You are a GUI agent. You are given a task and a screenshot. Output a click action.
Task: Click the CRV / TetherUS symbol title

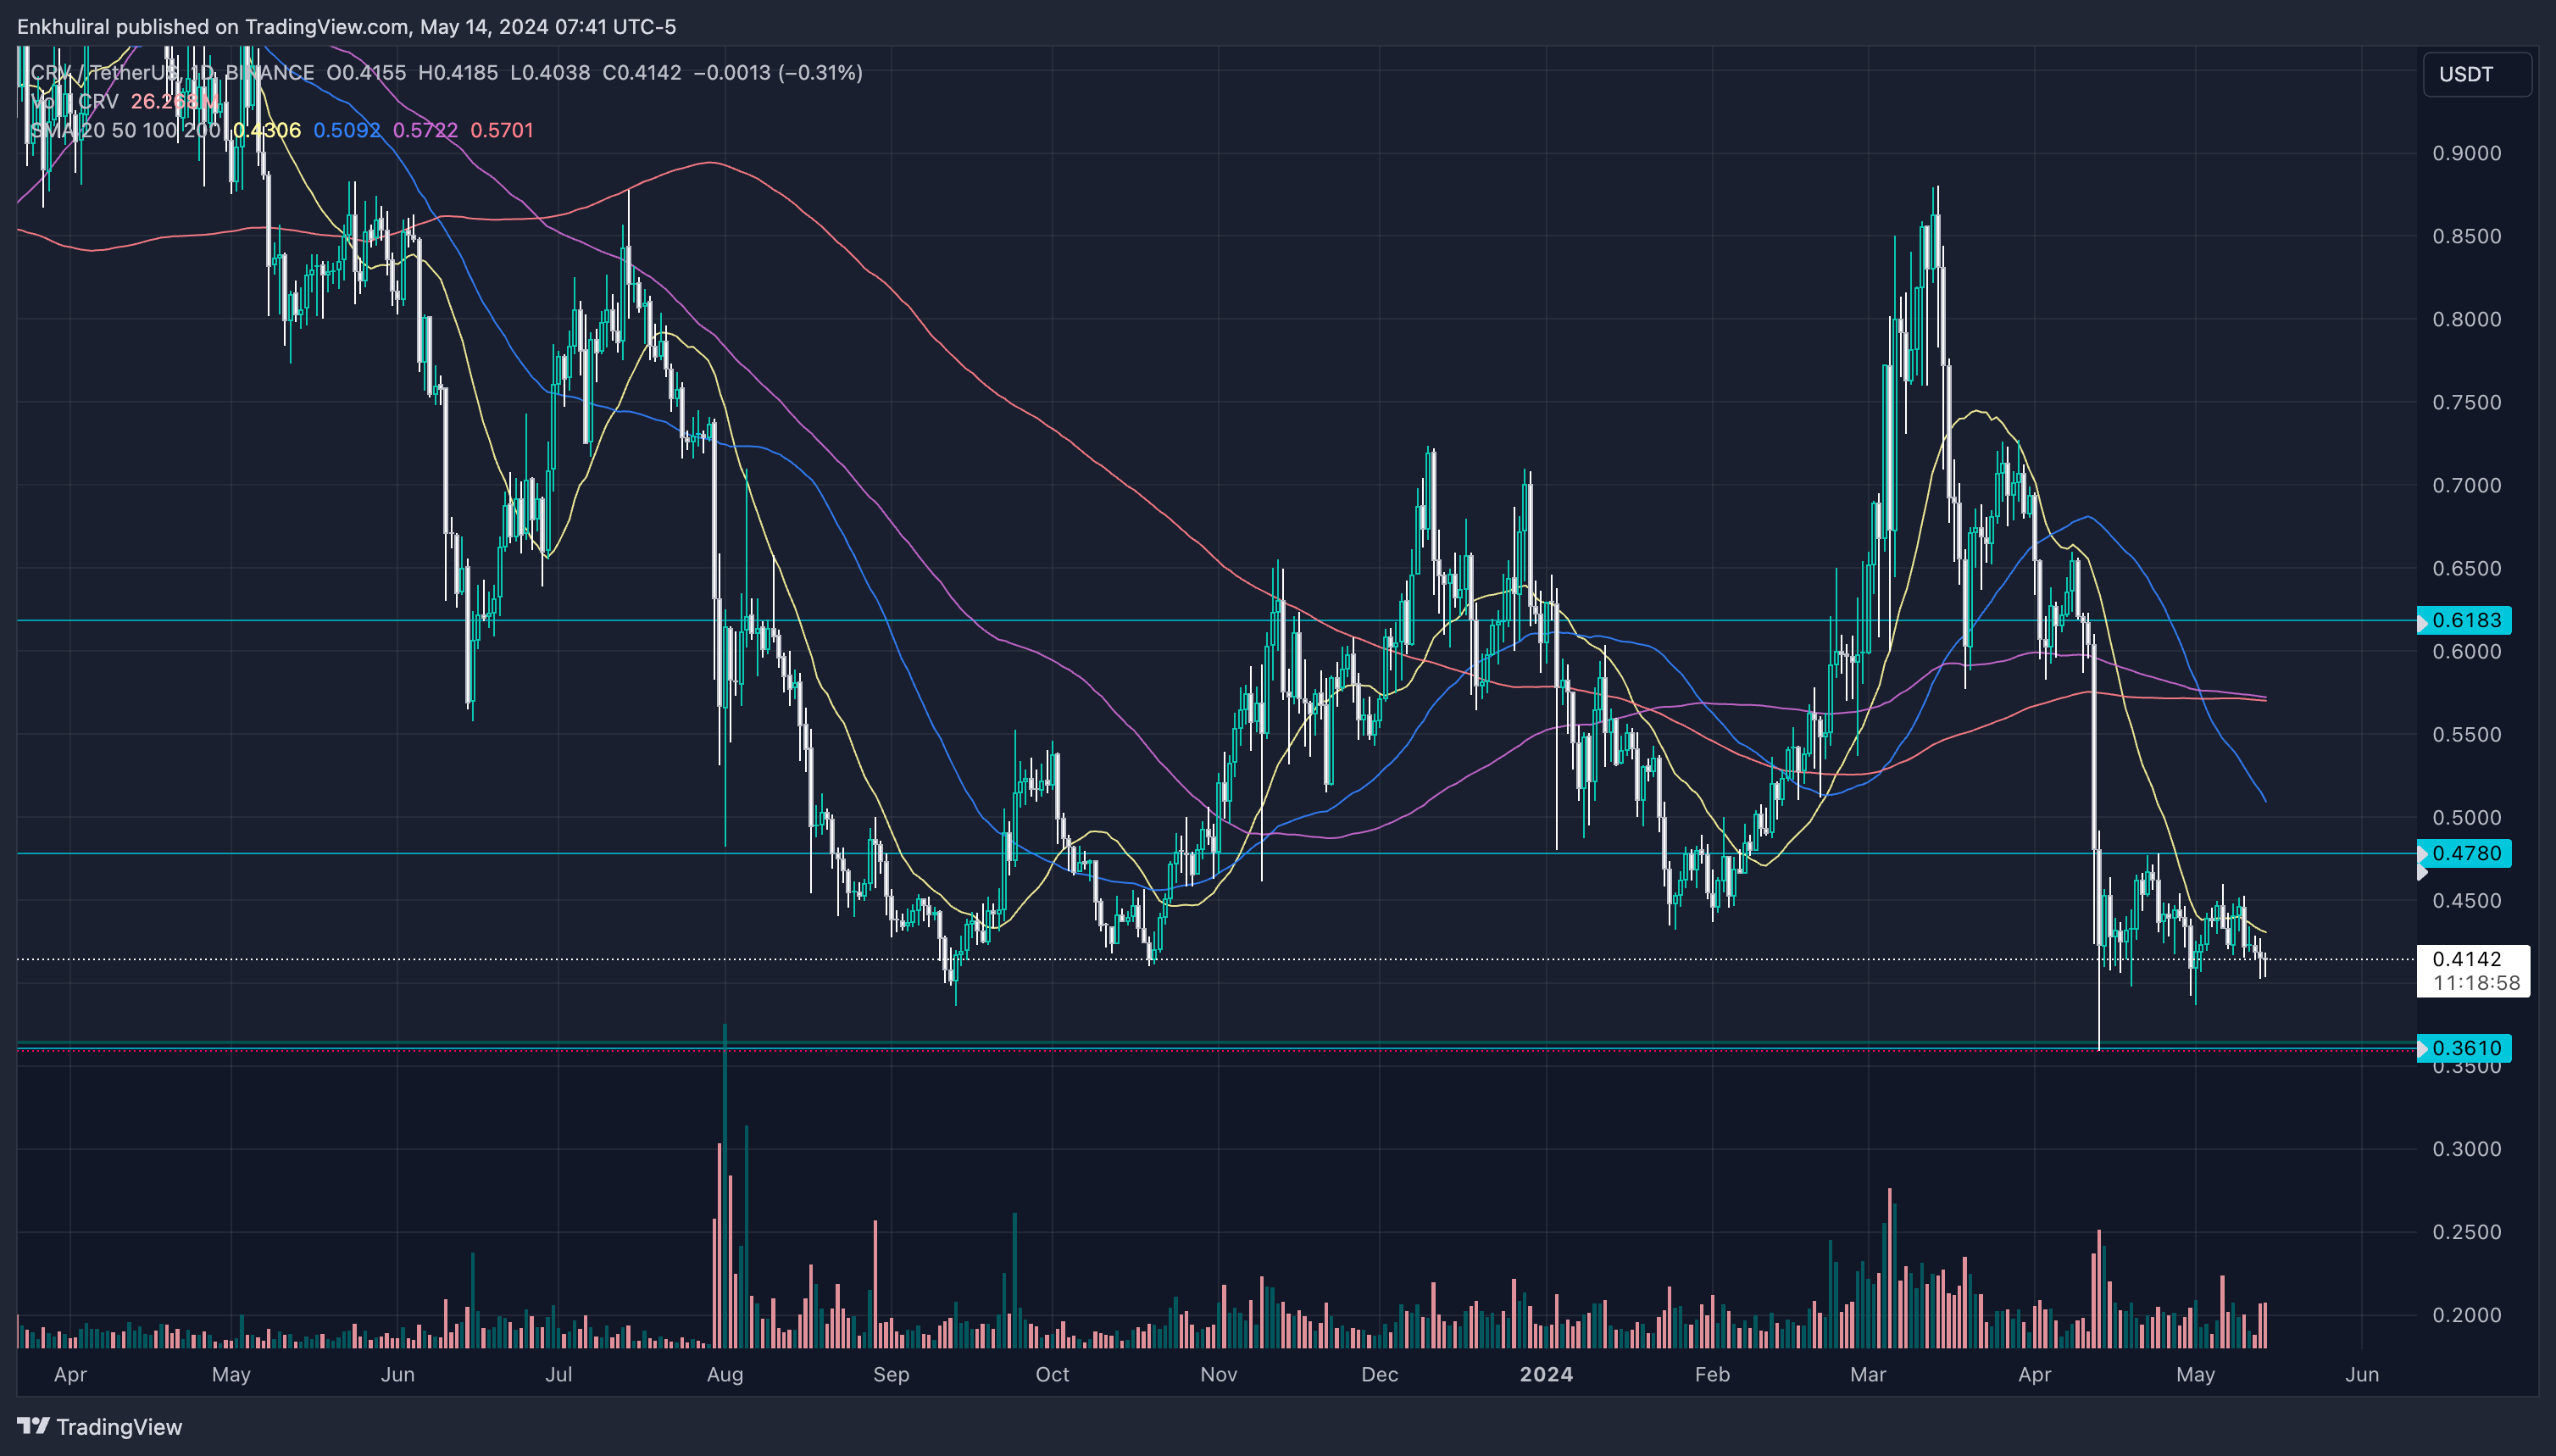pyautogui.click(x=105, y=72)
